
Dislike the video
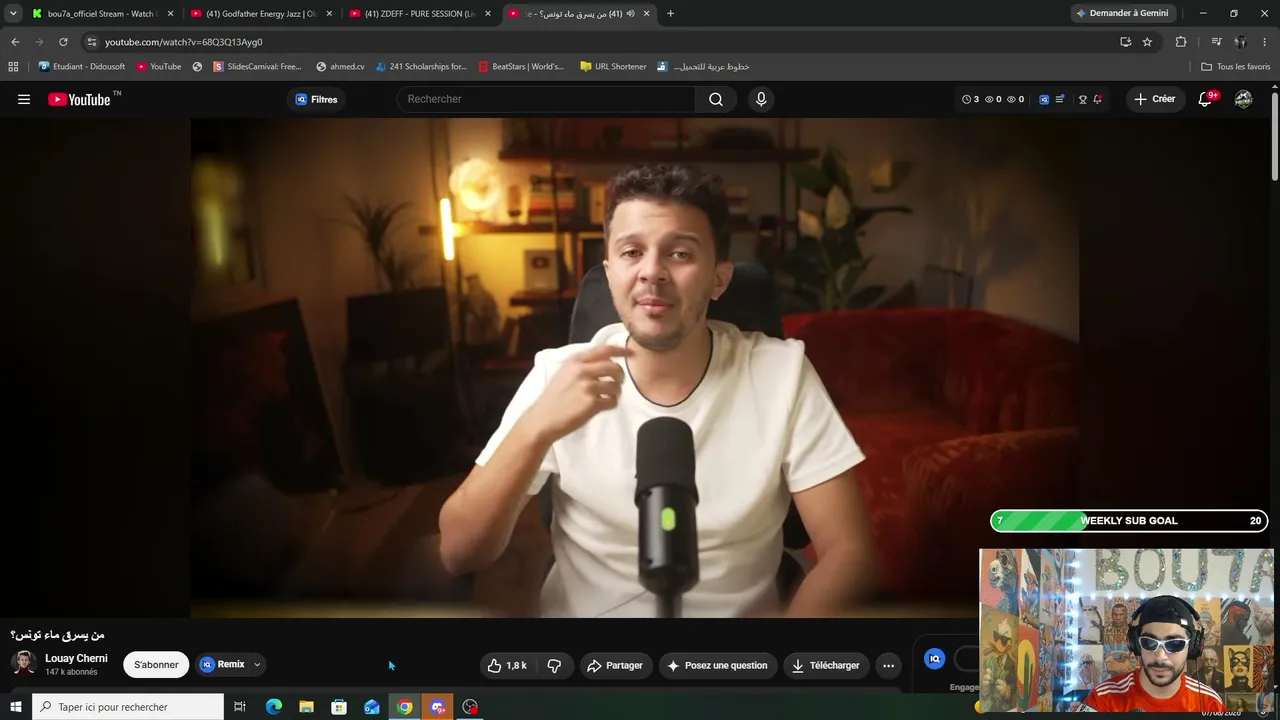pos(554,665)
